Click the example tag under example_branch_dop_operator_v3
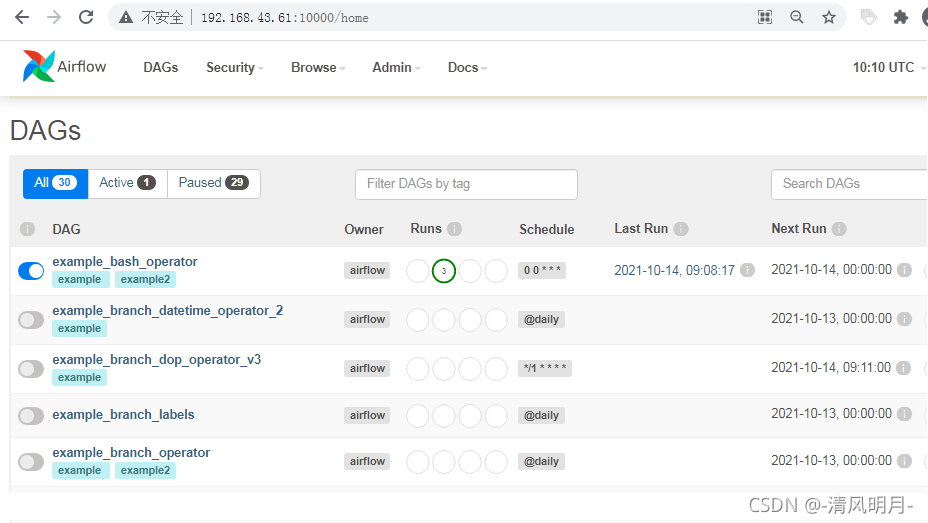The height and width of the screenshot is (523, 928). point(79,377)
